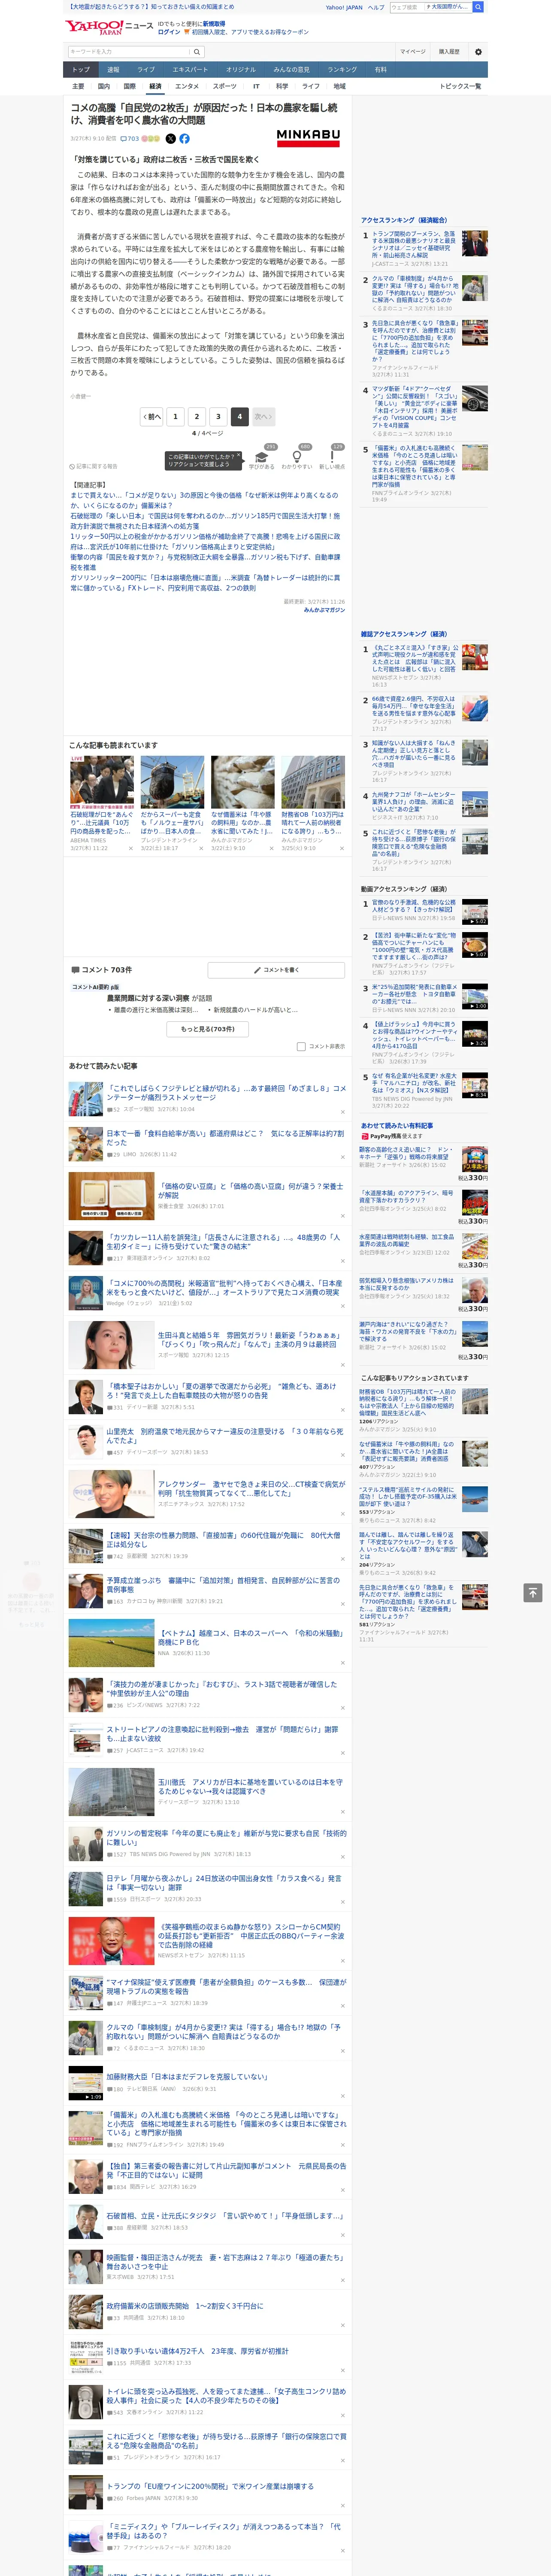Viewport: 551px width, 2576px height.
Task: Open マイページ link
Action: point(413,52)
